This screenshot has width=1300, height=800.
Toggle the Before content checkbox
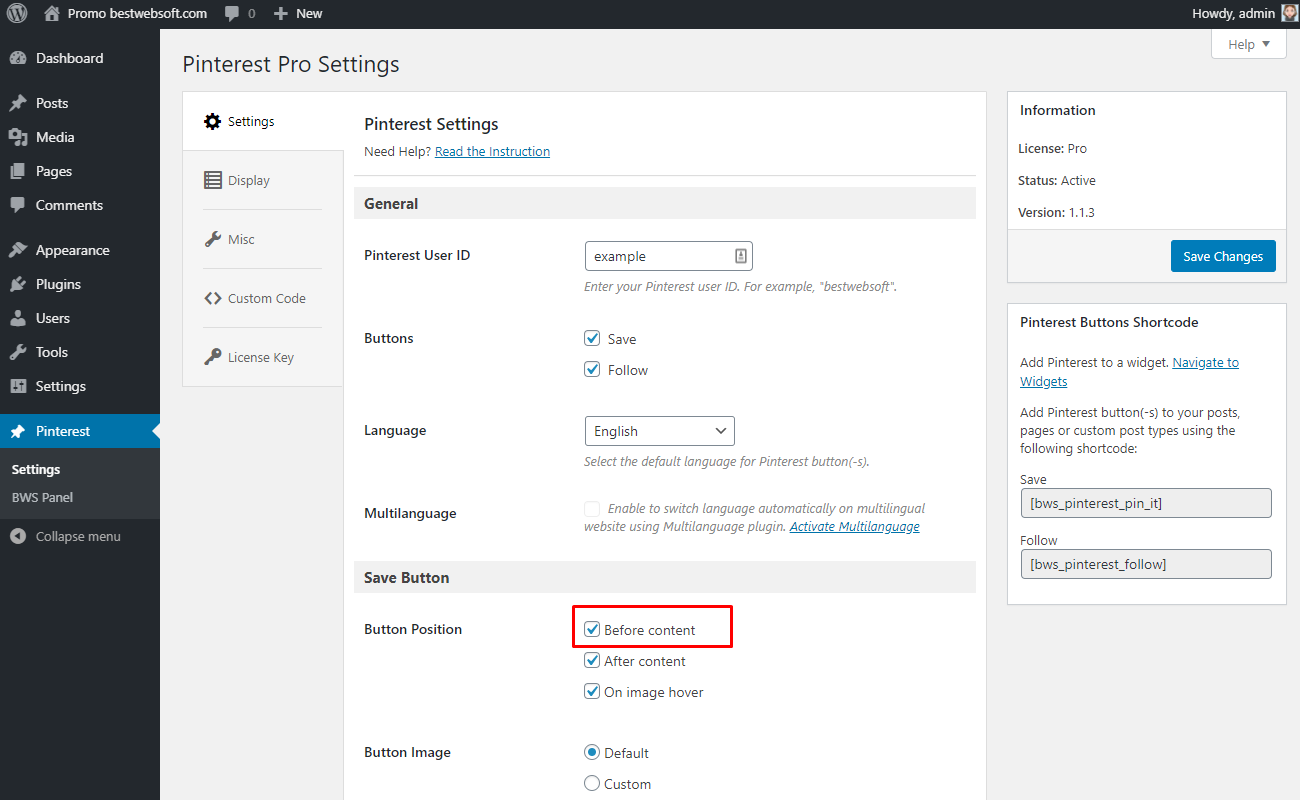tap(592, 630)
